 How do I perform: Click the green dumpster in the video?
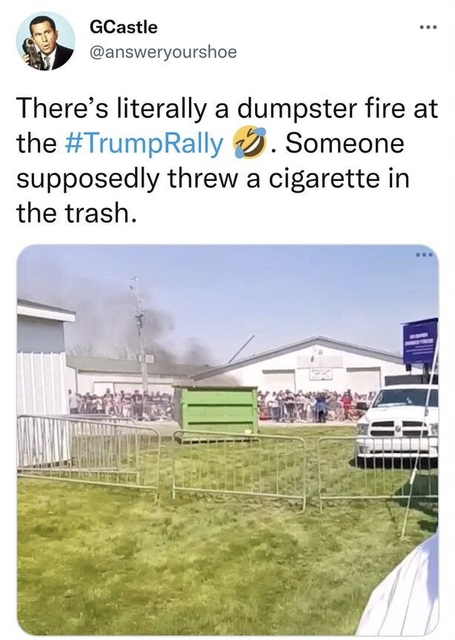coord(217,410)
